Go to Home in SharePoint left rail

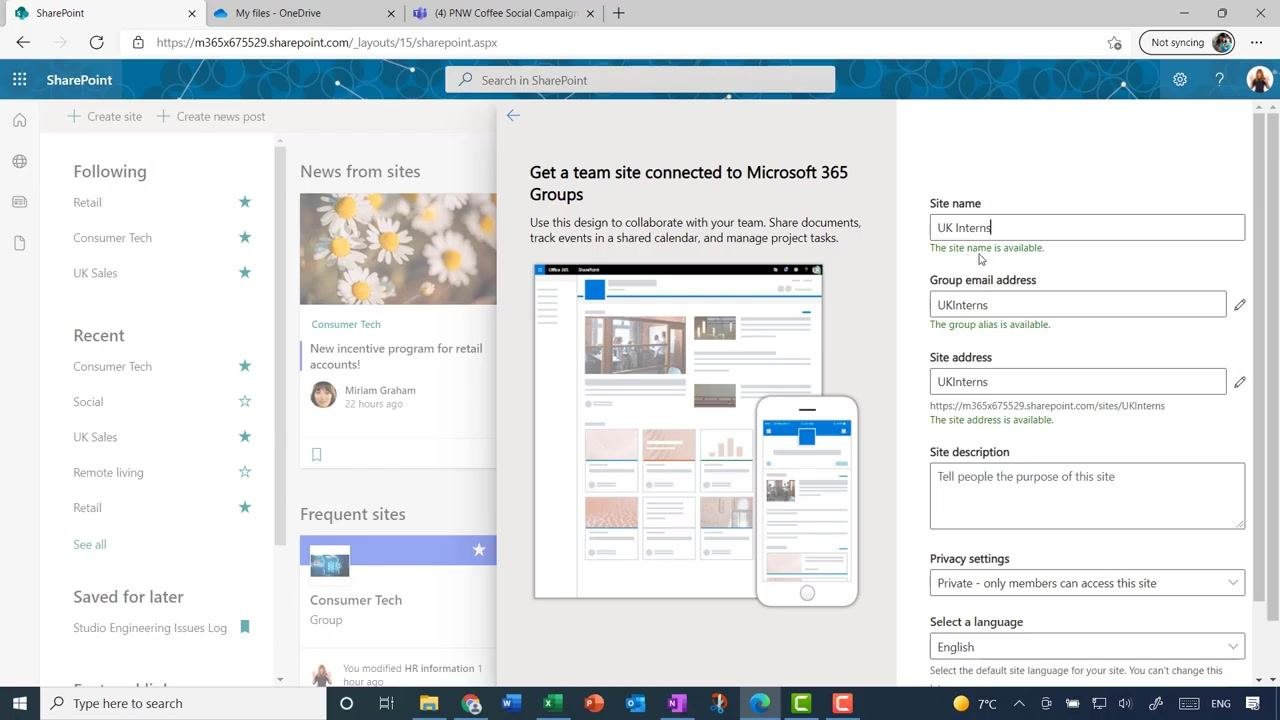point(19,120)
